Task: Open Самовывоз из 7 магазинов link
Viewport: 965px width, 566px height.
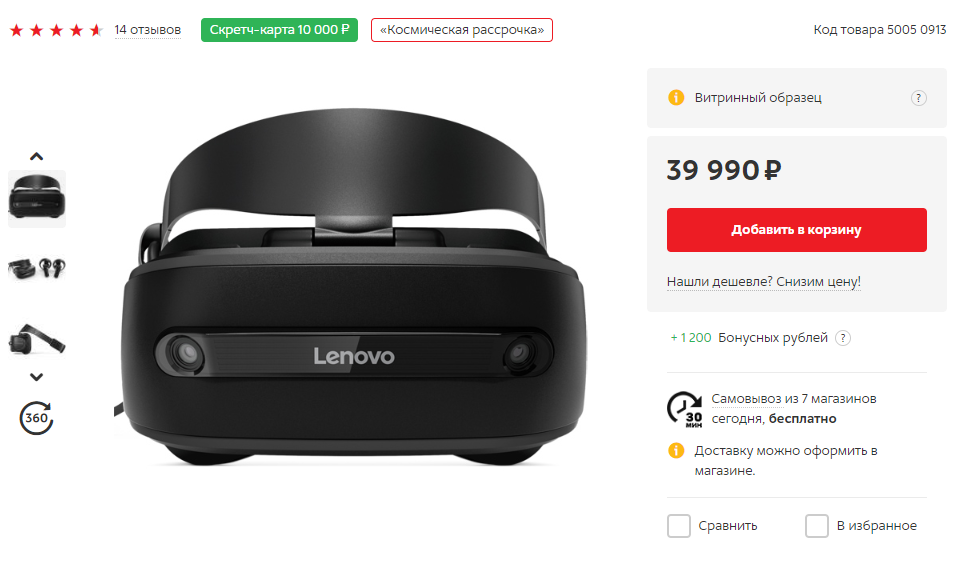Action: [x=794, y=399]
